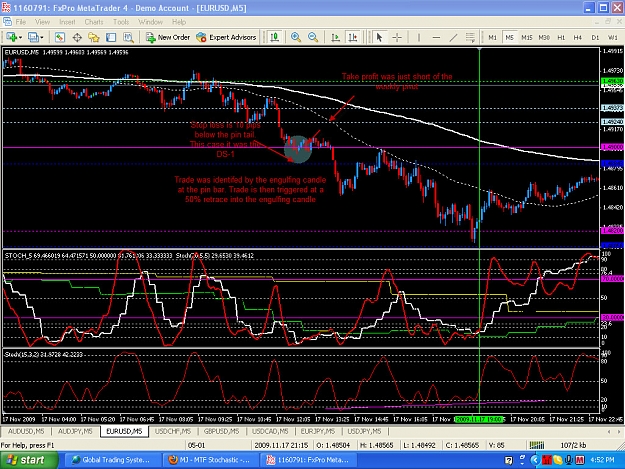Image resolution: width=625 pixels, height=469 pixels.
Task: Select the Cursor arrow tool
Action: tap(379, 37)
